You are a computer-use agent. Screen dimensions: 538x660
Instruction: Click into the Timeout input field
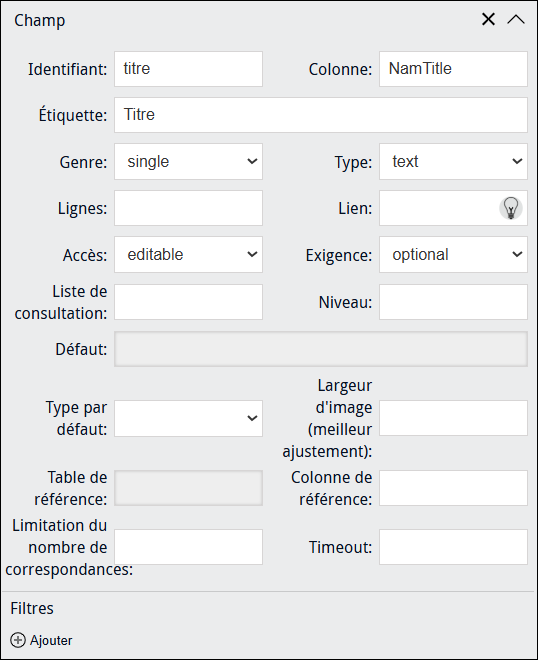453,547
